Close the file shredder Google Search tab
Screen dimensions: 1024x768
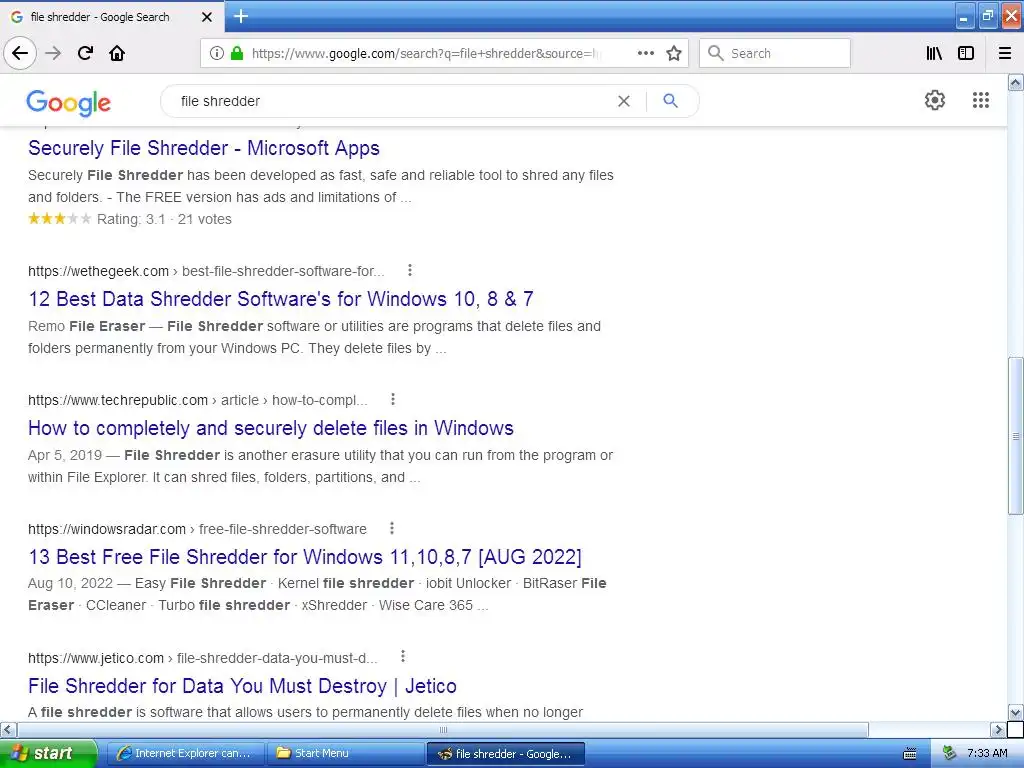click(206, 17)
